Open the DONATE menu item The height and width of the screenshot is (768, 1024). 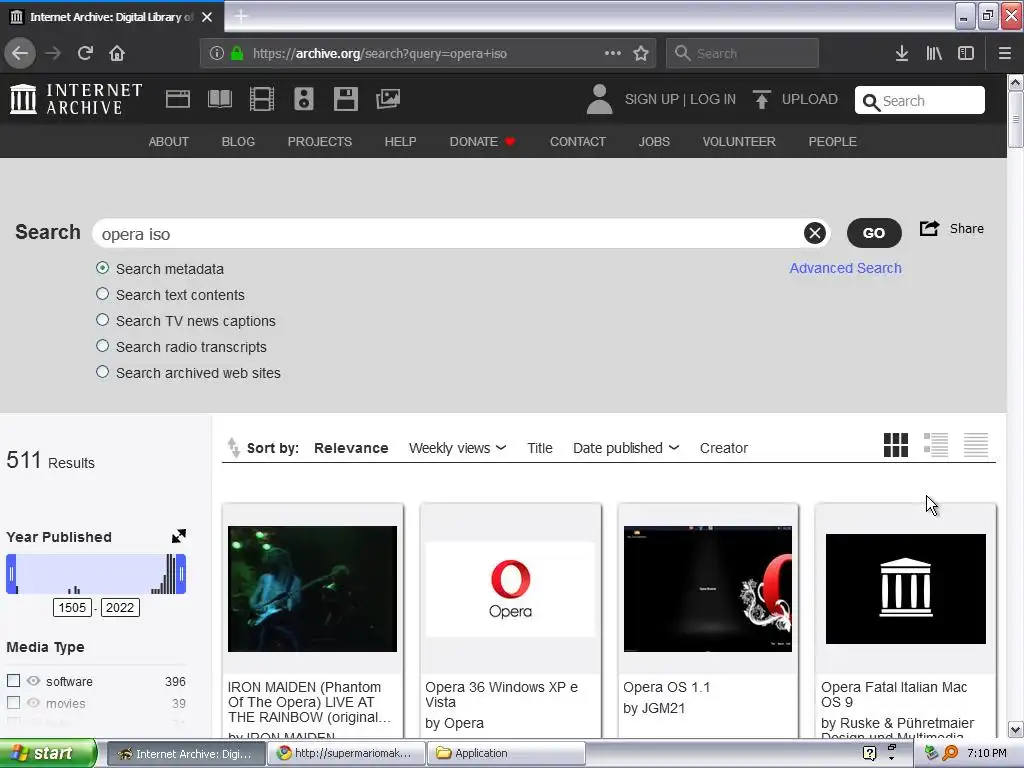click(482, 142)
